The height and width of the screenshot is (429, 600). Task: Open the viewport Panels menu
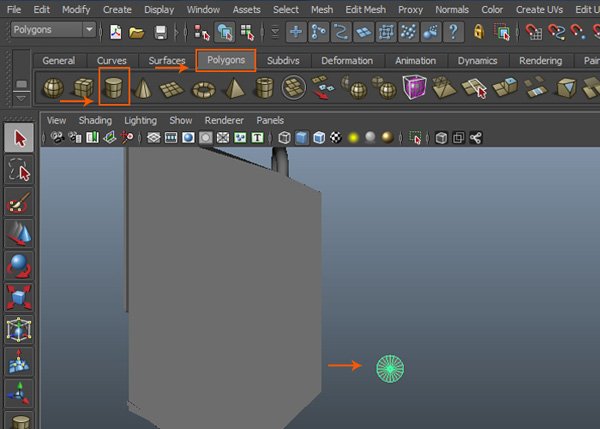point(270,120)
